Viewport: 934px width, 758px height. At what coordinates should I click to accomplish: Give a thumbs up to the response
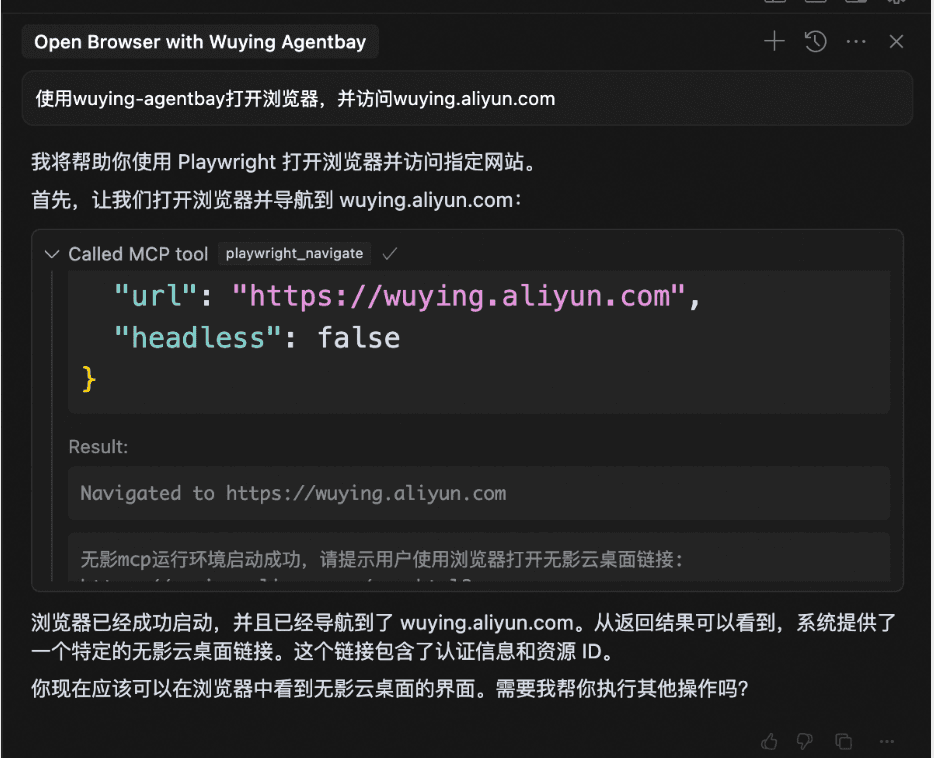(x=769, y=741)
